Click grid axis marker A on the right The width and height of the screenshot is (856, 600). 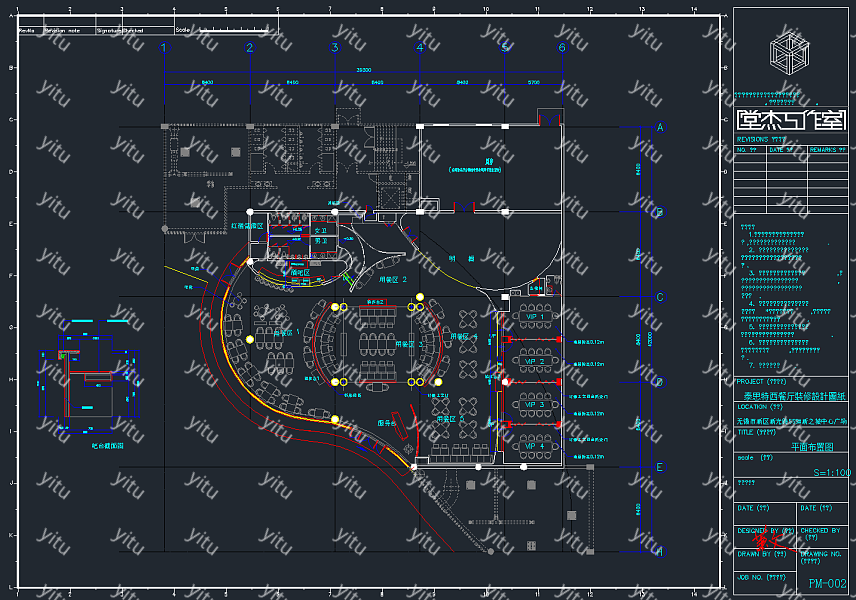(660, 127)
